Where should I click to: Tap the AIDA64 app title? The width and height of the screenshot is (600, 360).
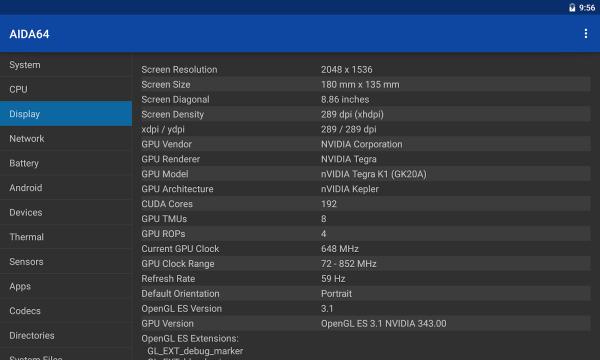(x=29, y=34)
